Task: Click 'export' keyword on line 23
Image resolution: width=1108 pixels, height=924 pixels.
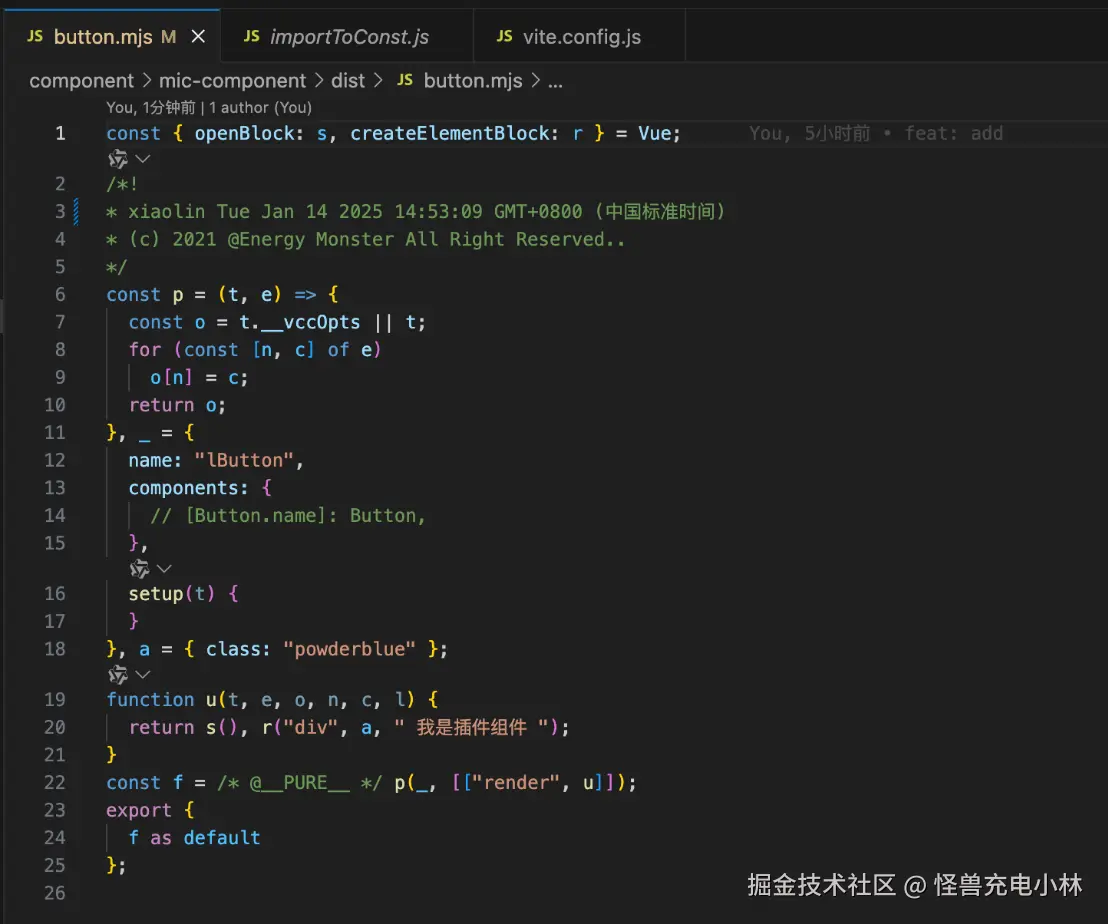Action: tap(138, 810)
